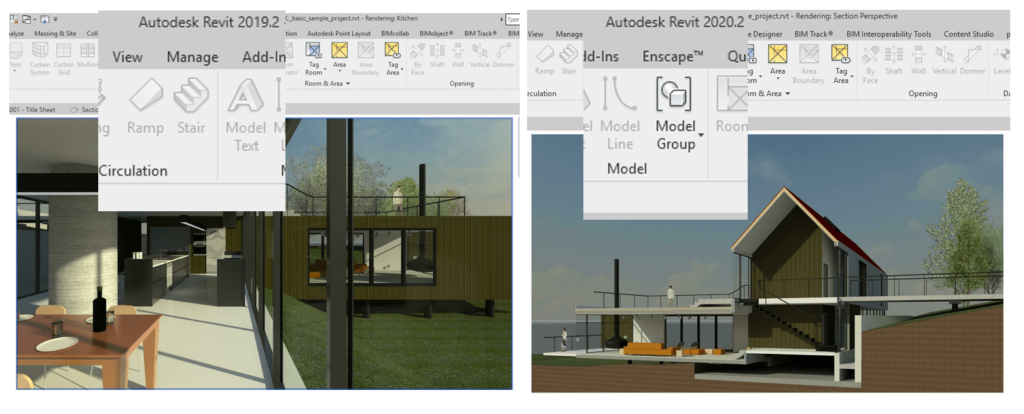
Task: Open Quick Access Toolbar customize arrow in 2019.2
Action: 56,19
